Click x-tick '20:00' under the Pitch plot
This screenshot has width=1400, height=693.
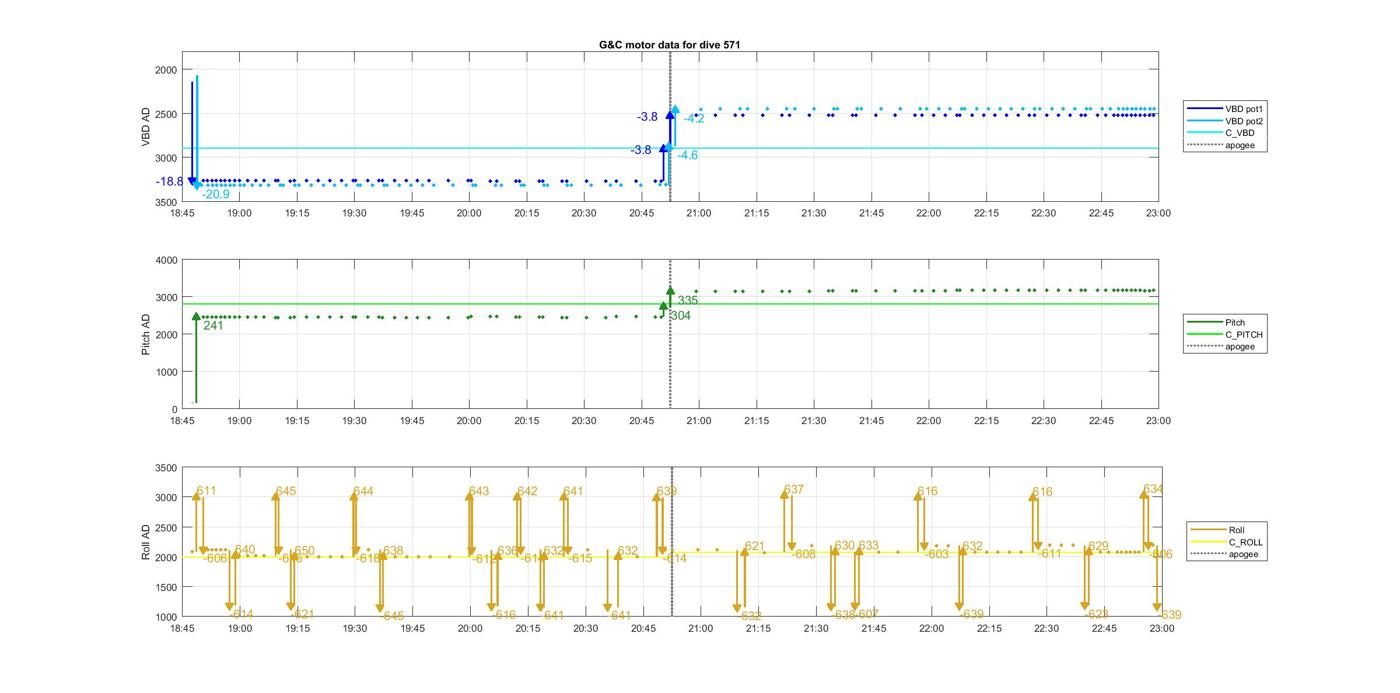pyautogui.click(x=469, y=421)
